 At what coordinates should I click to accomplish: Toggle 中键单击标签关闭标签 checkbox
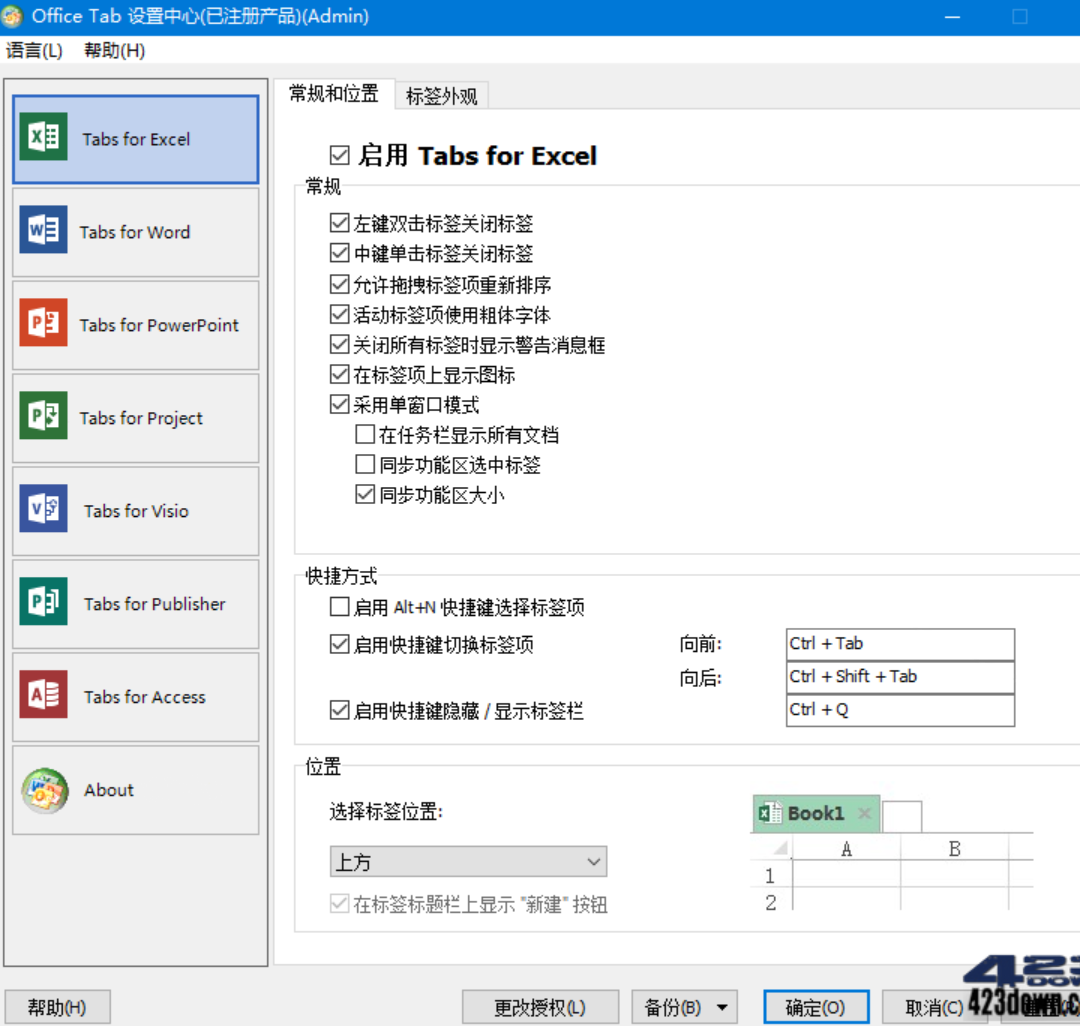tap(339, 253)
